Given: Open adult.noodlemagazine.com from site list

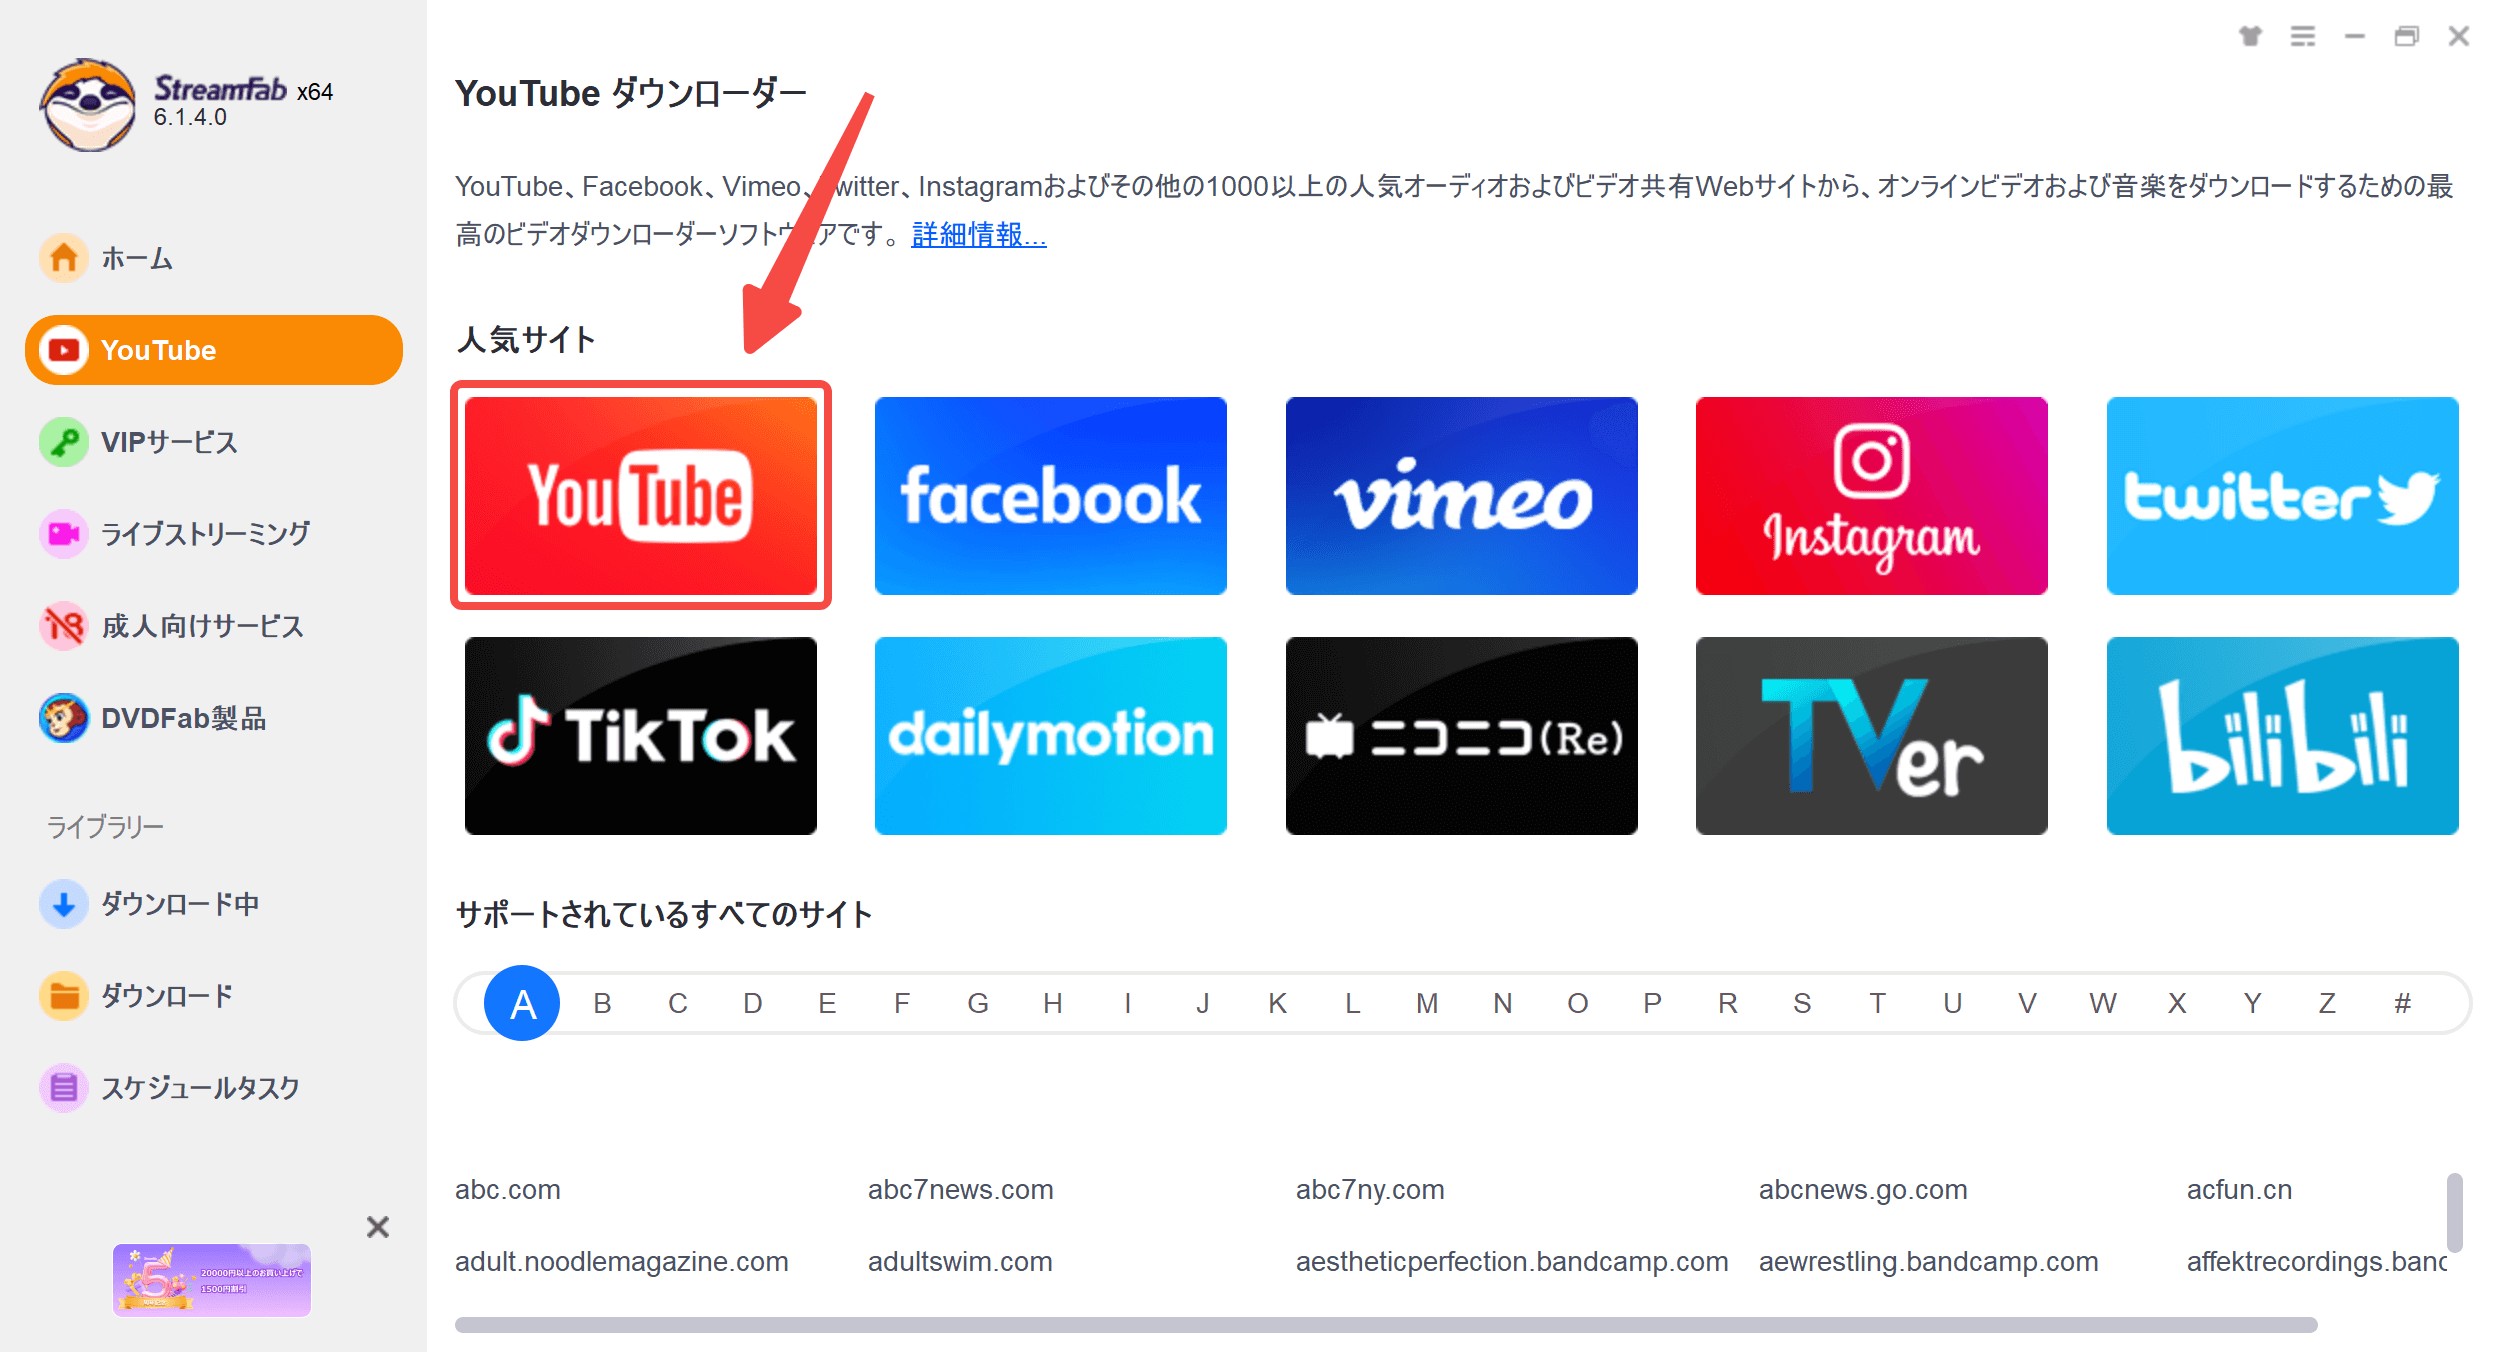Looking at the screenshot, I should tap(622, 1262).
